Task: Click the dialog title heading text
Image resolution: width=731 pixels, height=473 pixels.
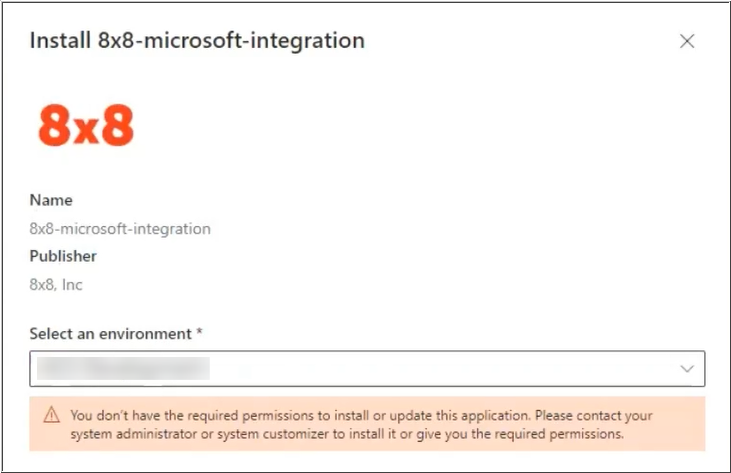Action: pyautogui.click(x=197, y=41)
